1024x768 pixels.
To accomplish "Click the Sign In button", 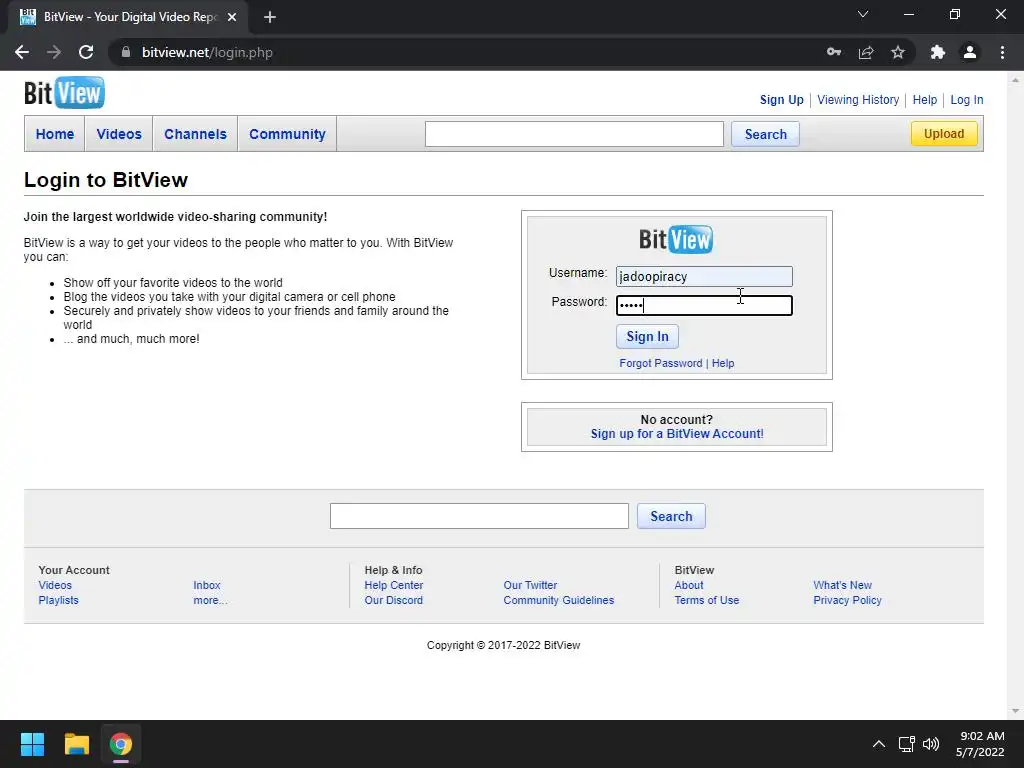I will click(647, 336).
